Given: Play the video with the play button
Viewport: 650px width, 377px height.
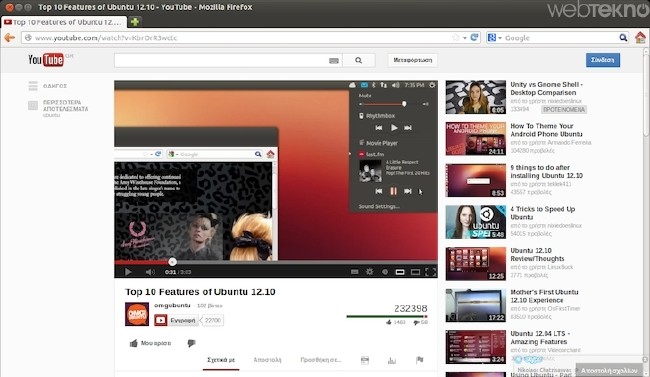Looking at the screenshot, I should 128,272.
